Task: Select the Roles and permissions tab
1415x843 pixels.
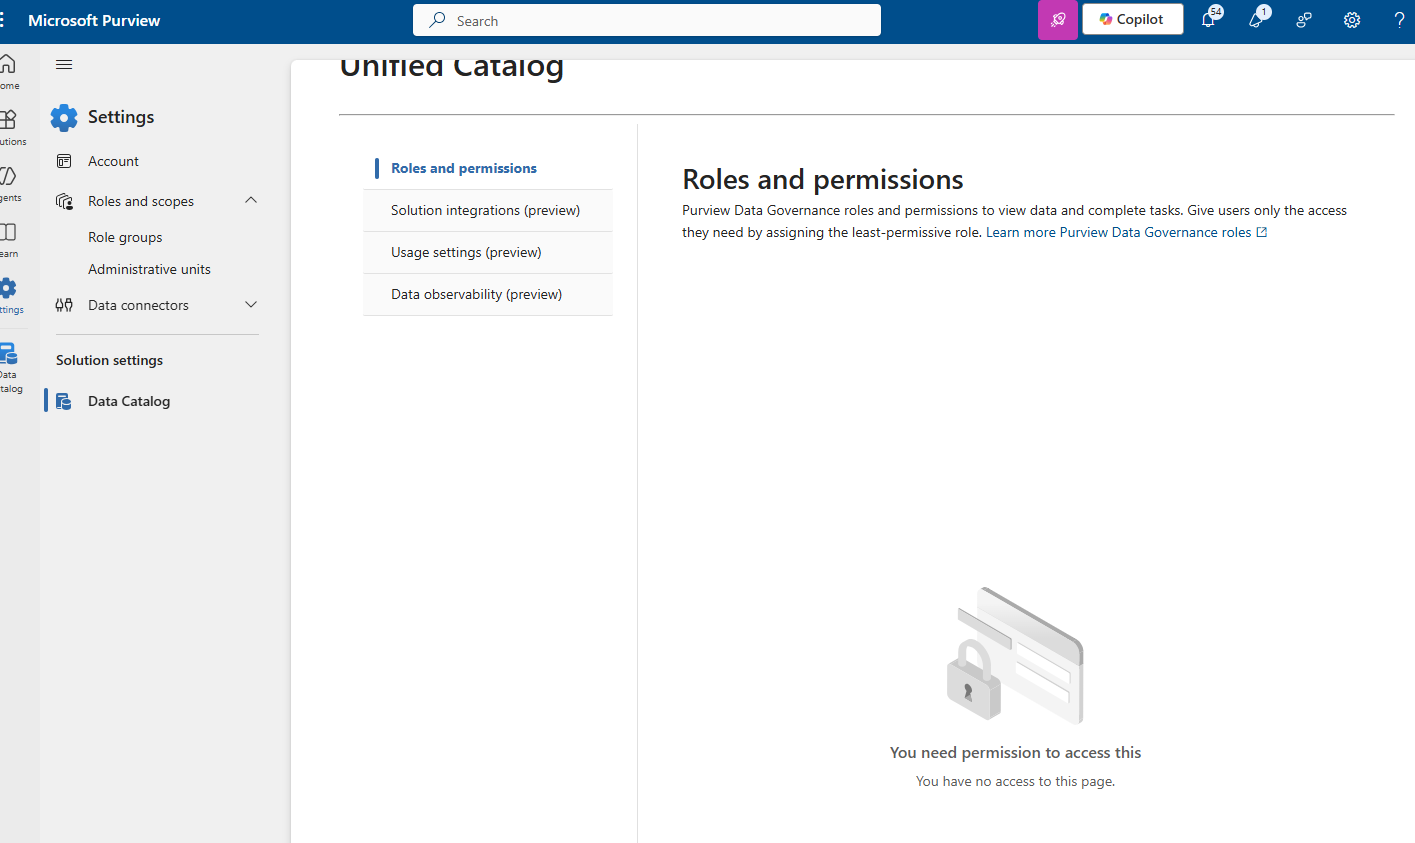Action: (488, 168)
